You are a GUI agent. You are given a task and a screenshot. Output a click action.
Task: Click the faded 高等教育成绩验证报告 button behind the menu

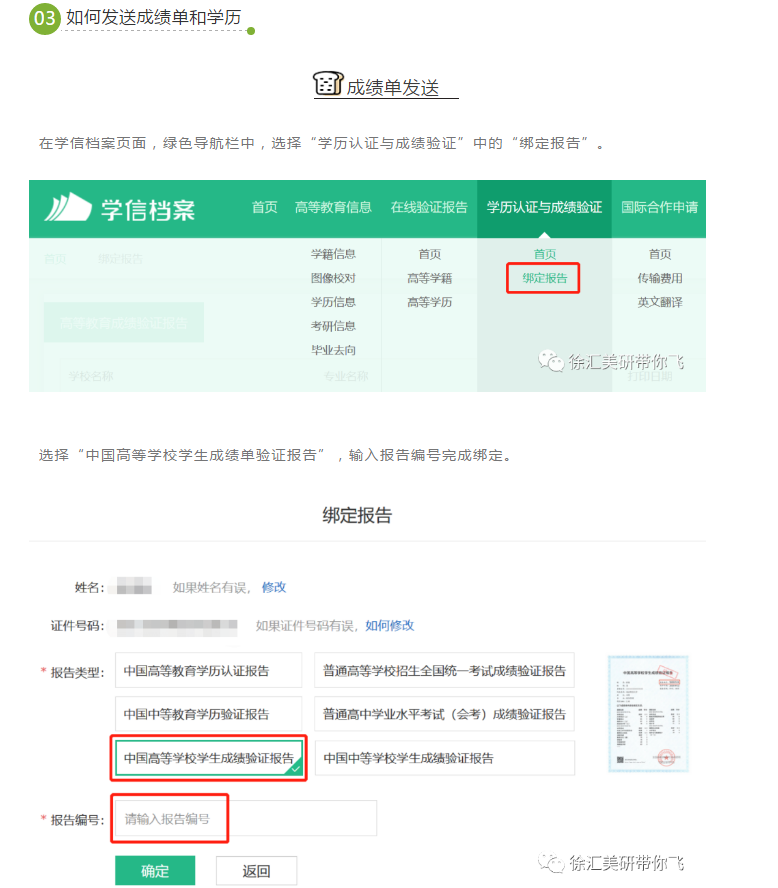[x=123, y=323]
